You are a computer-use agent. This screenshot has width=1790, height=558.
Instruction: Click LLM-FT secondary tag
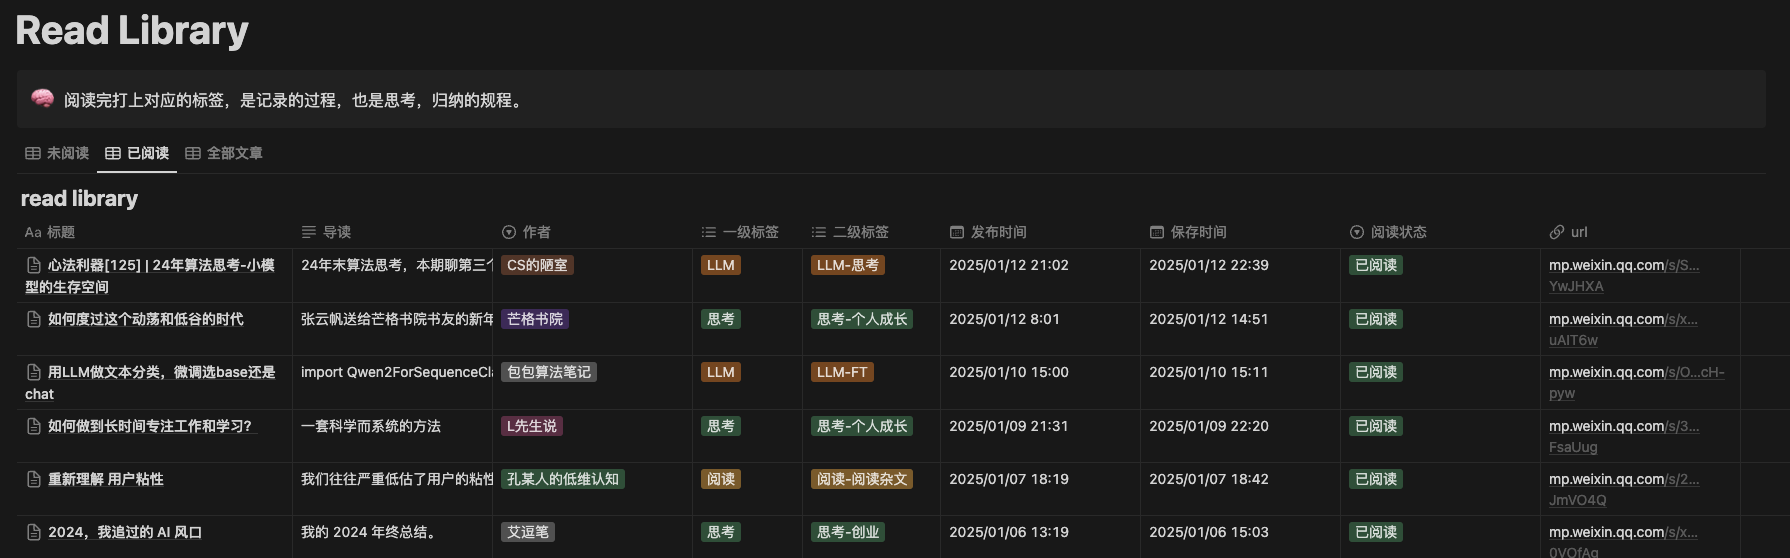pyautogui.click(x=842, y=373)
